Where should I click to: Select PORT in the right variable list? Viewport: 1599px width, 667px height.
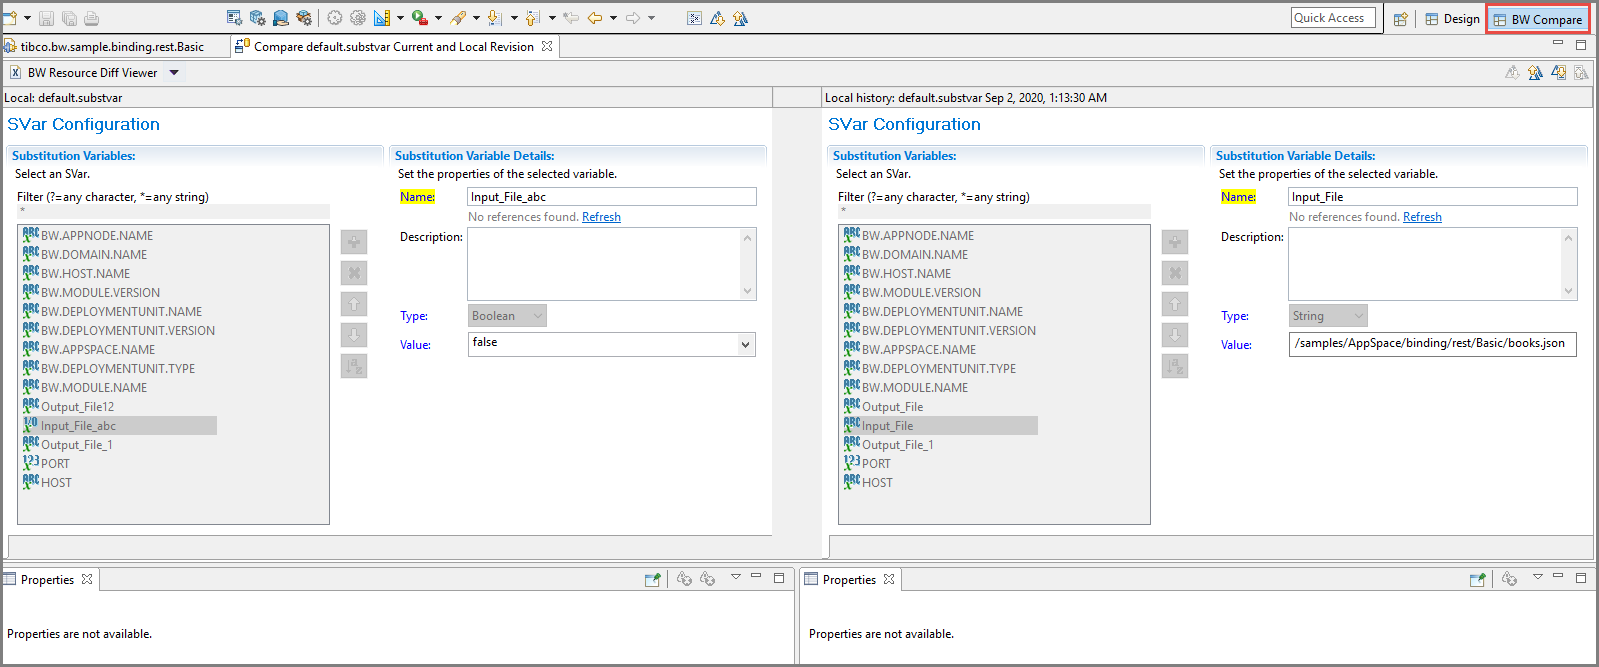pyautogui.click(x=876, y=464)
